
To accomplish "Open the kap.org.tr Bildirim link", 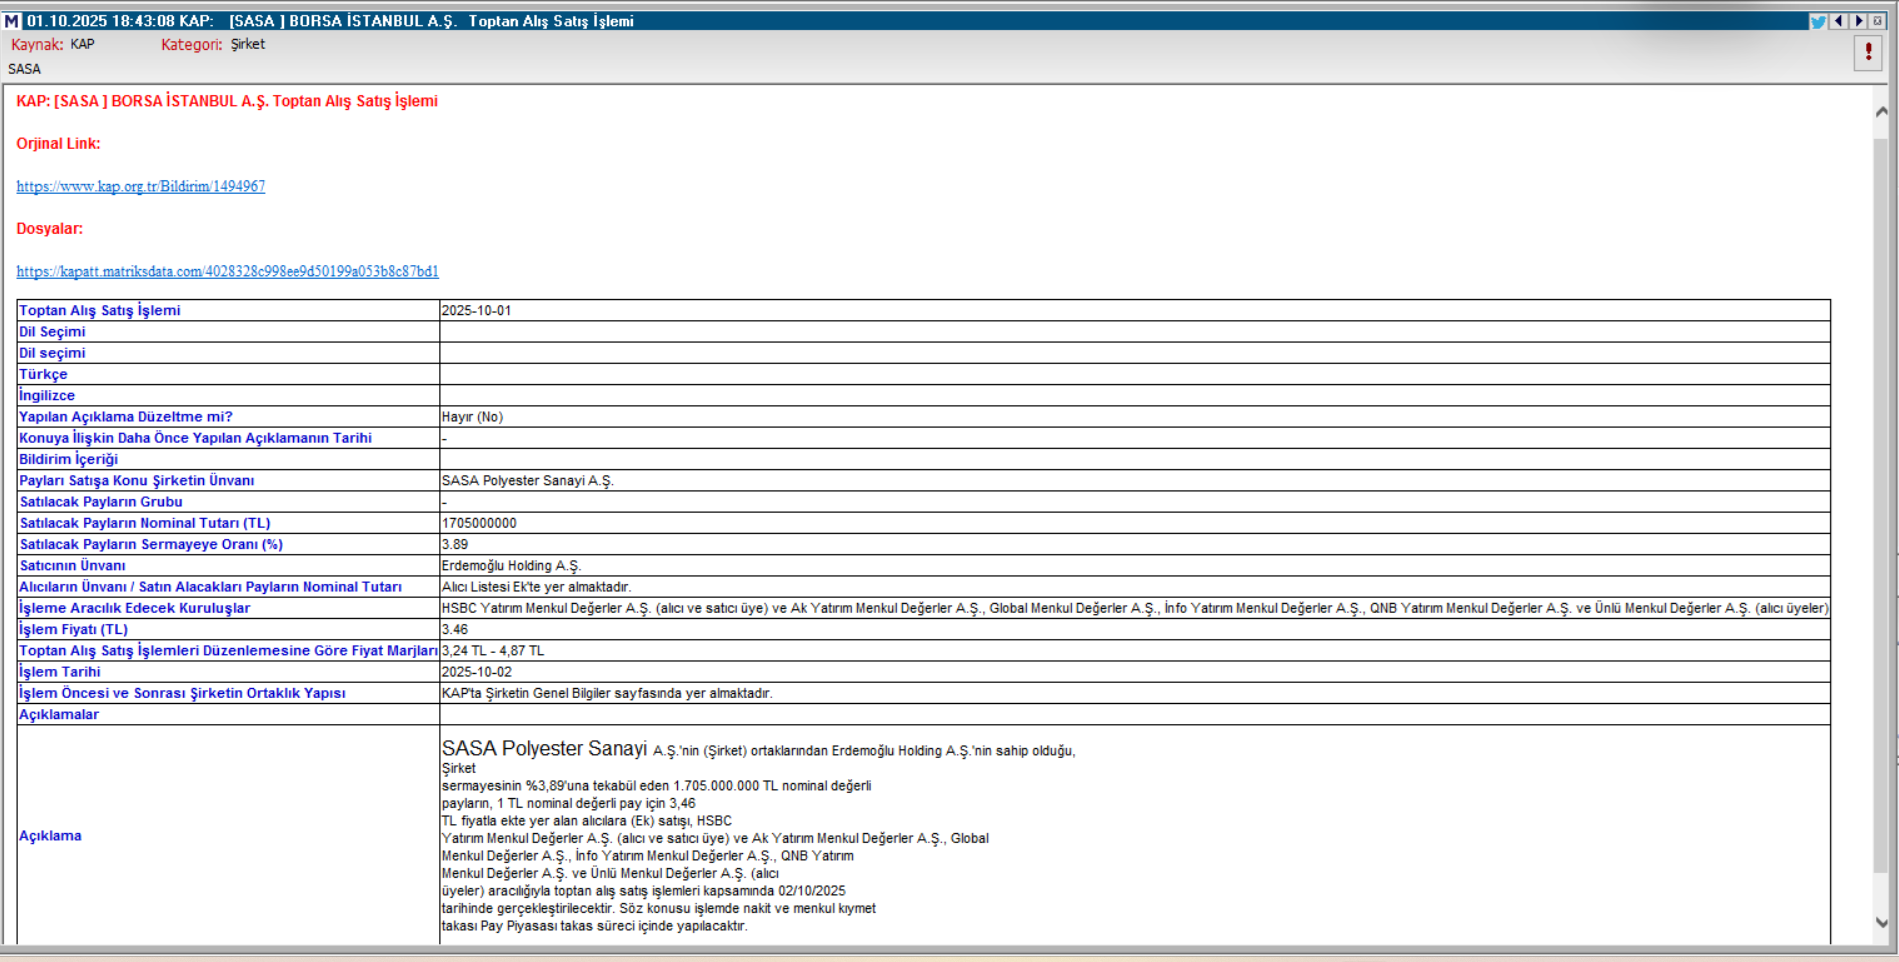I will click(140, 186).
